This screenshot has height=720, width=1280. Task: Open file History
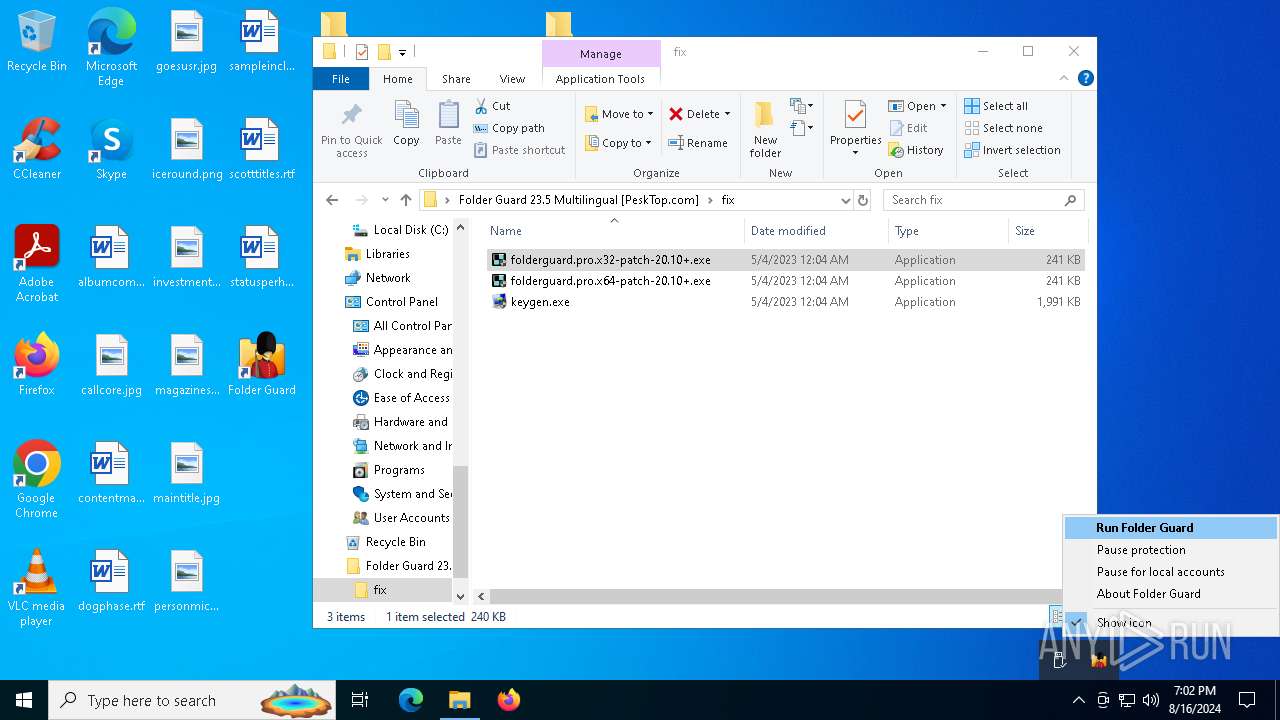[915, 150]
